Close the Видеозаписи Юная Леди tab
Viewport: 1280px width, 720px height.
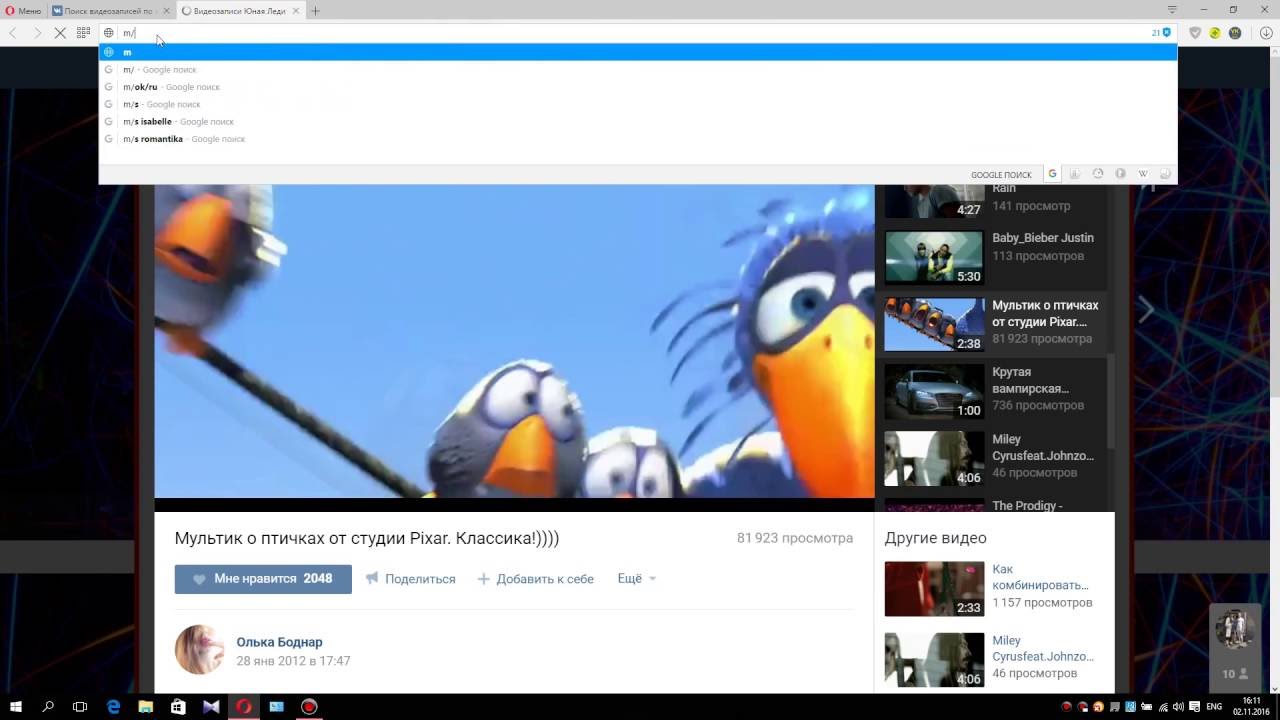tap(296, 11)
